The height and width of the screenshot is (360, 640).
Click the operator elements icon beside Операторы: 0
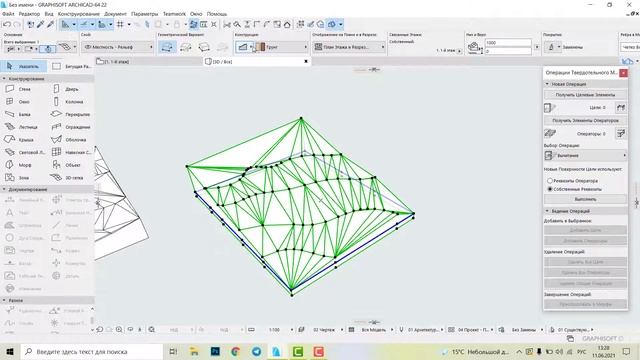tap(621, 133)
